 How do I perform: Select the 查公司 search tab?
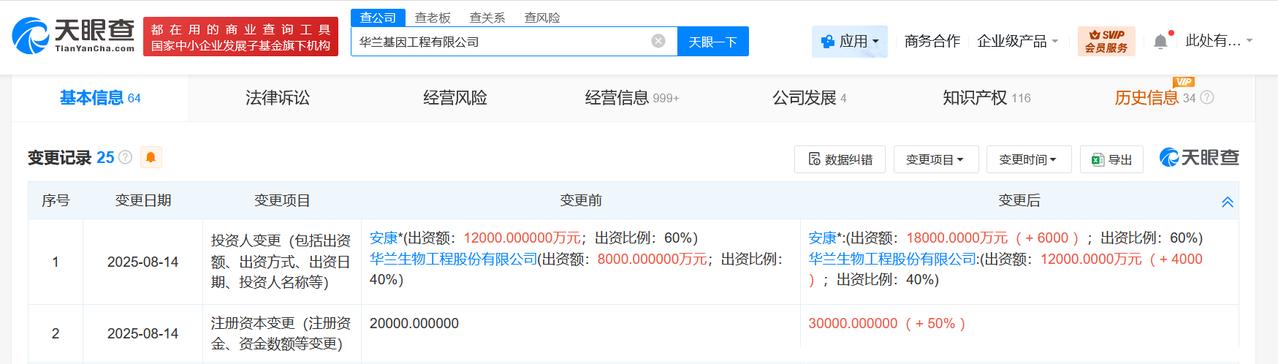(x=377, y=17)
